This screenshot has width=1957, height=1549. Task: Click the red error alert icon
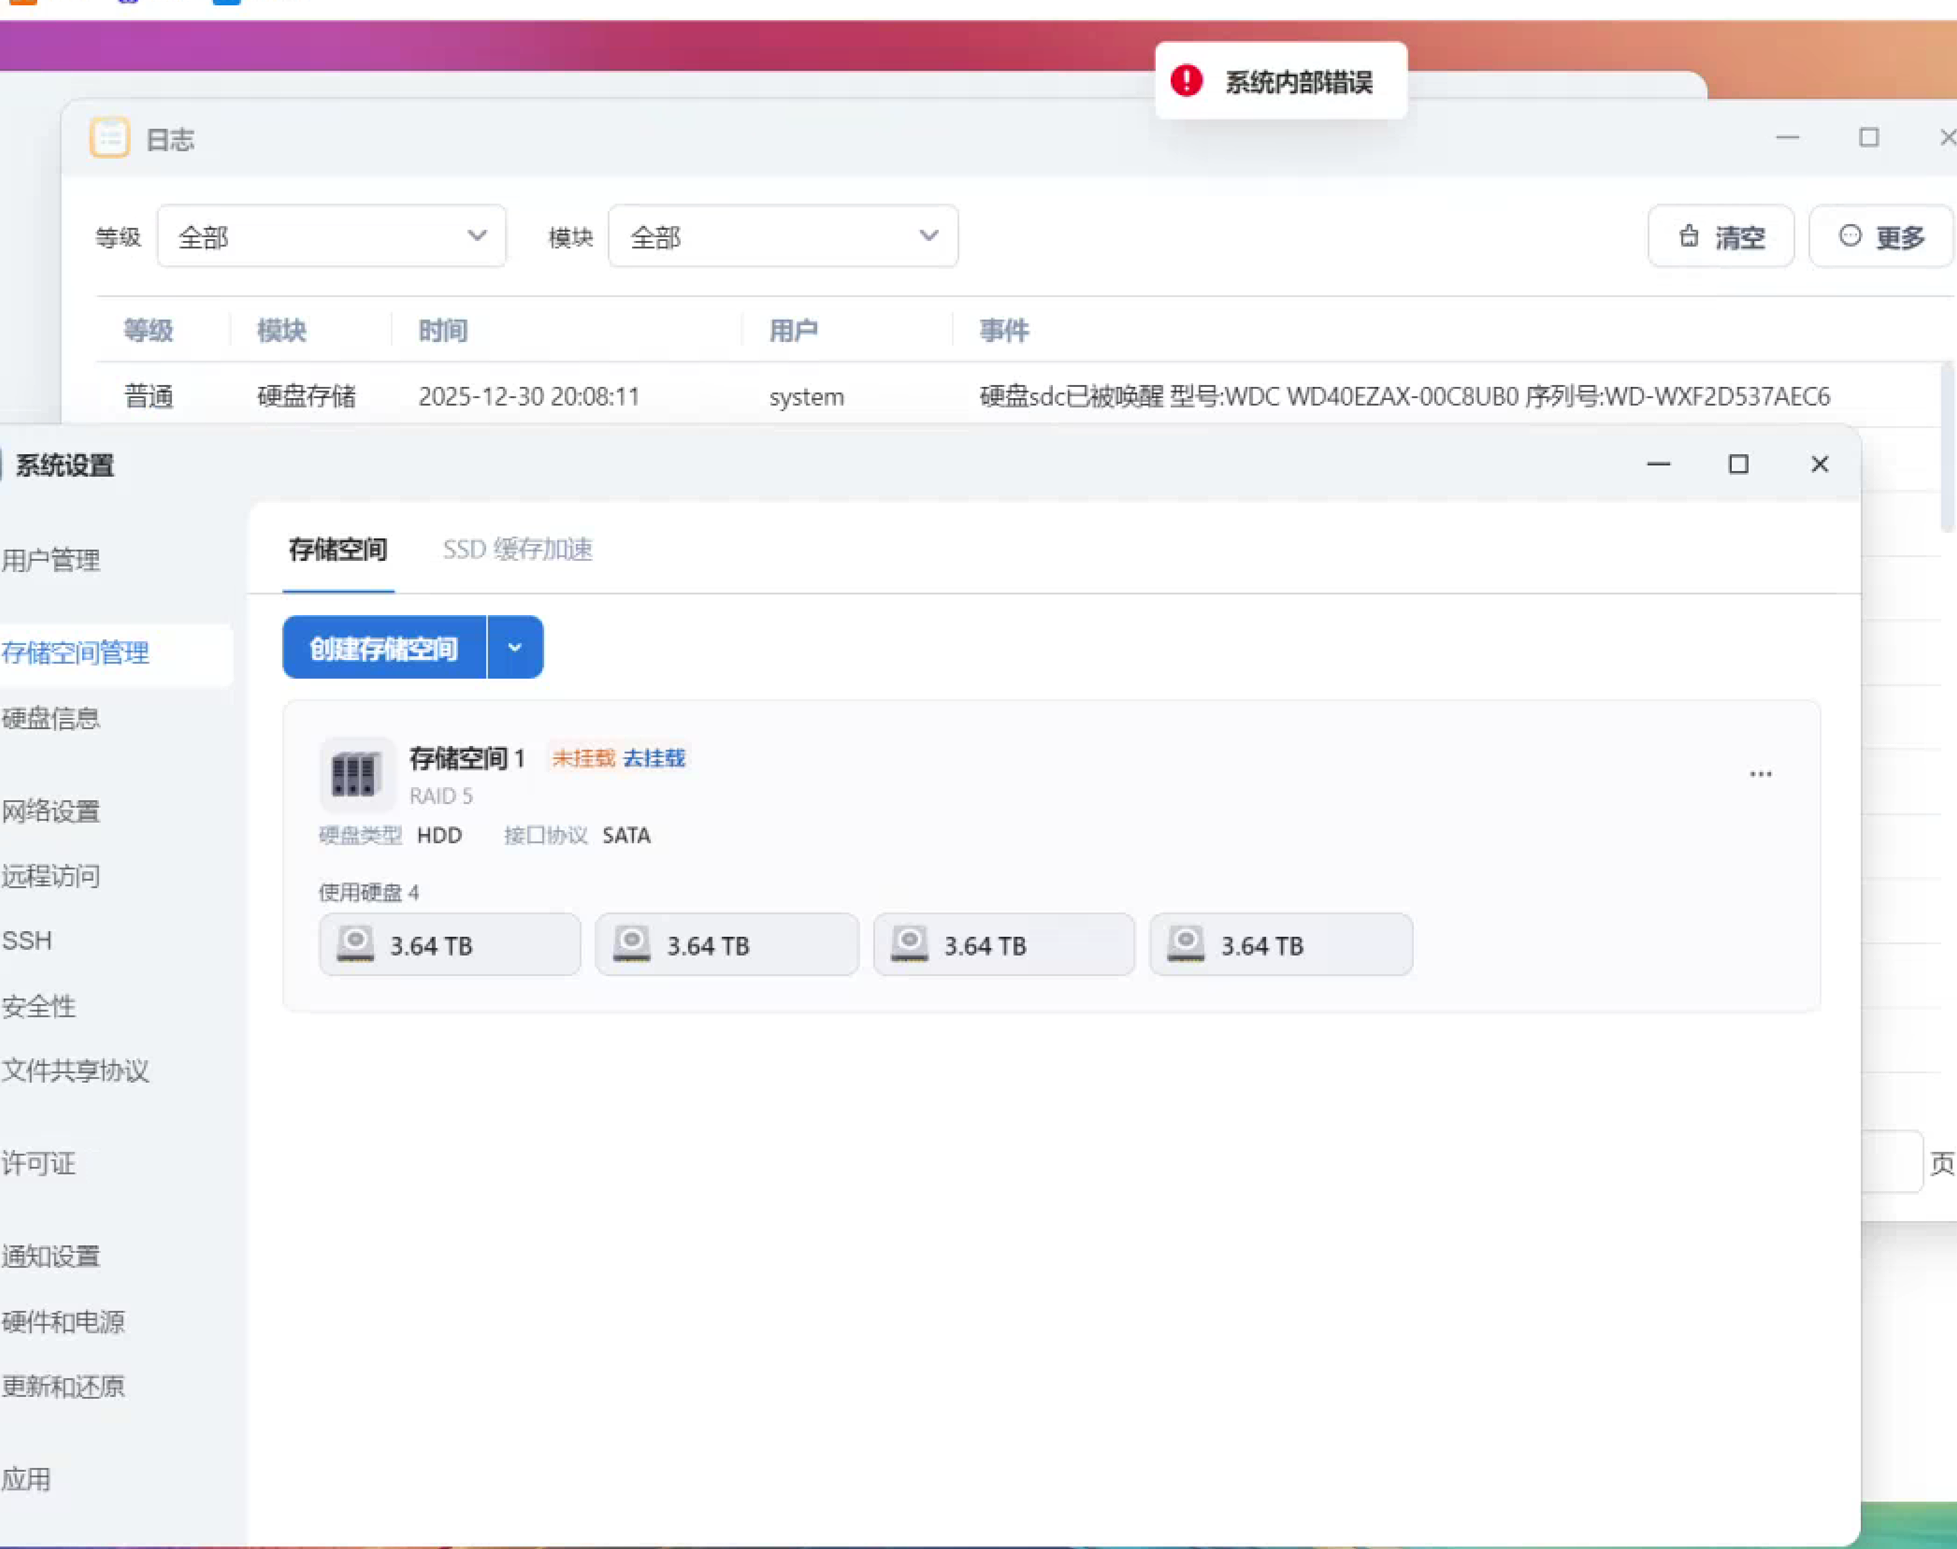click(1186, 81)
